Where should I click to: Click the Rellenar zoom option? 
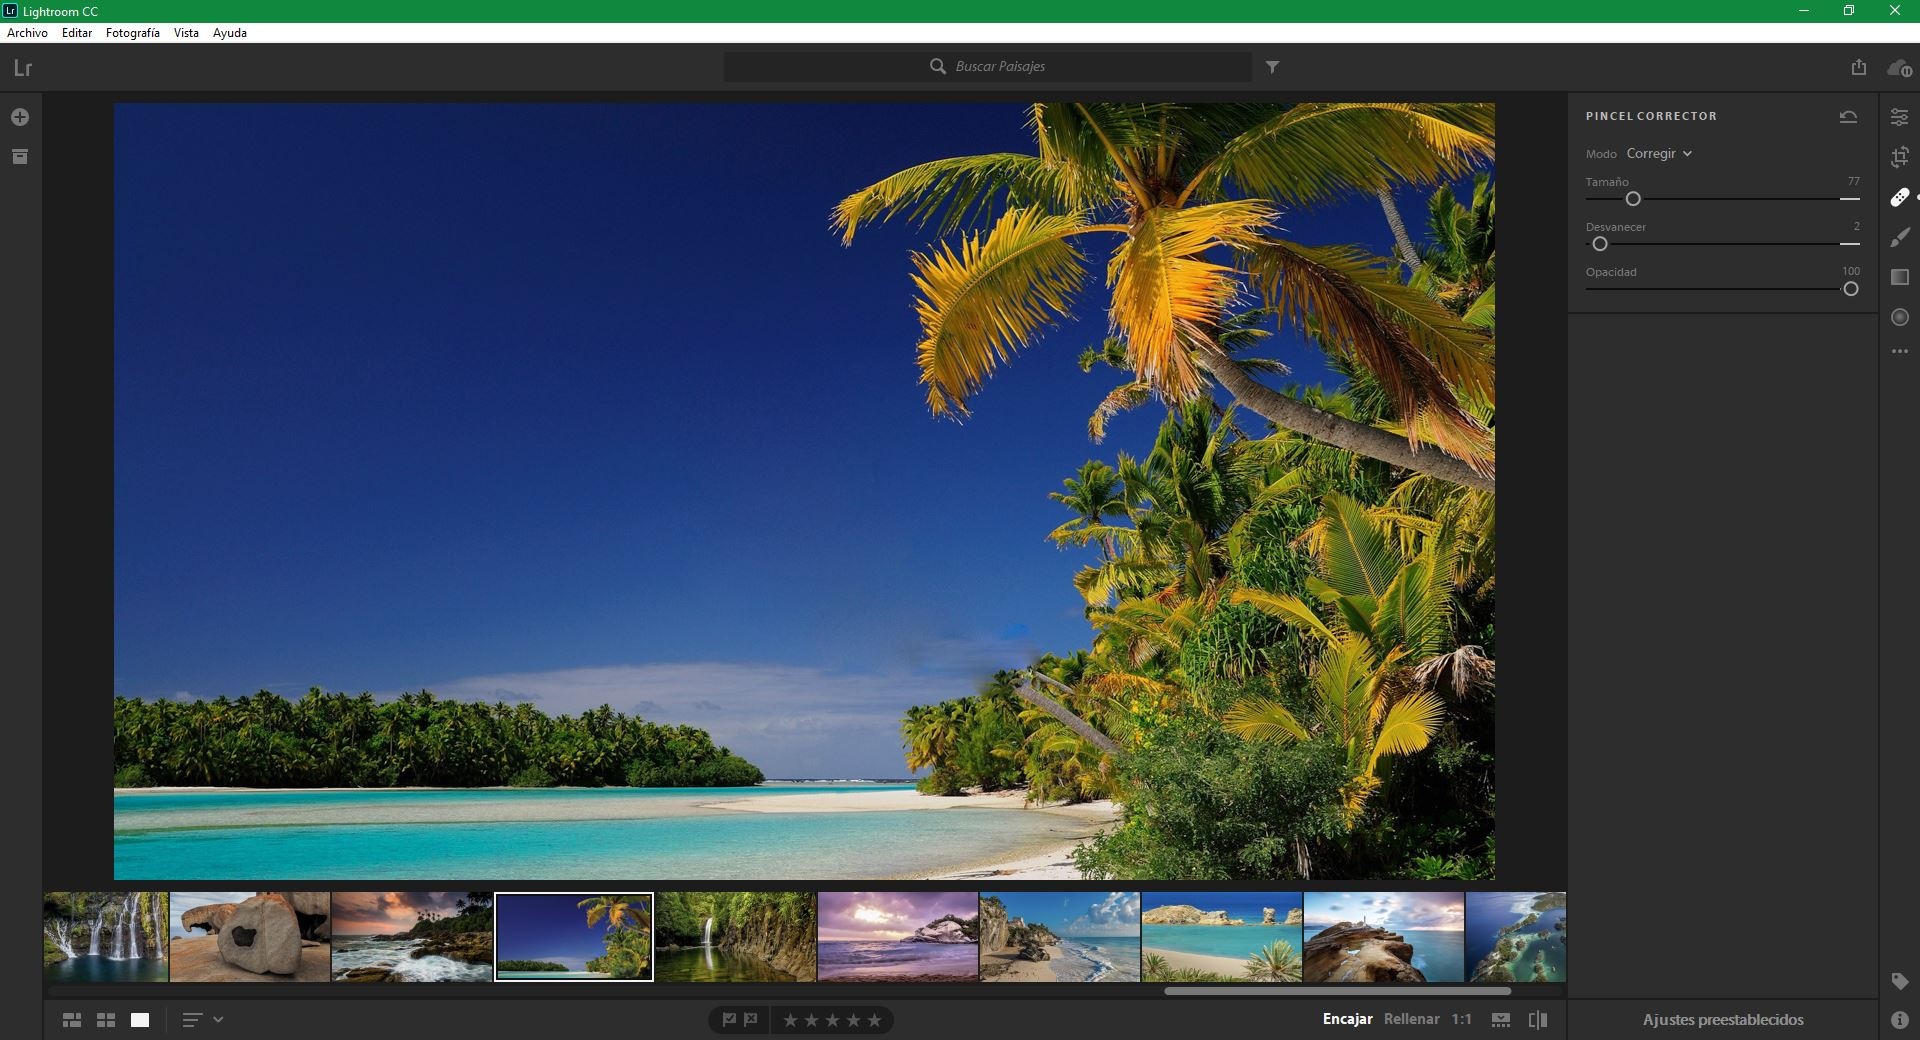[1411, 1019]
